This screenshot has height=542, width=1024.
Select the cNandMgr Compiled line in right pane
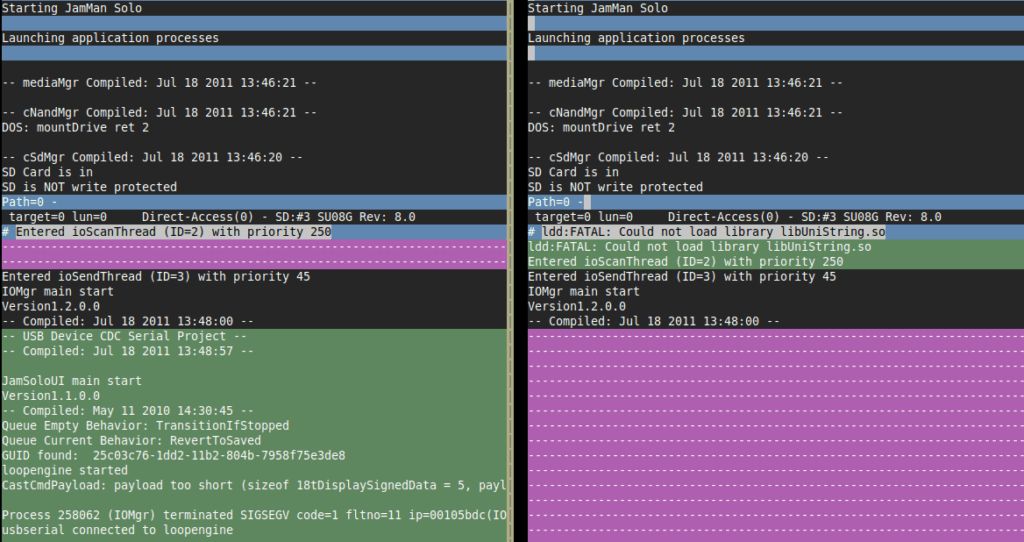tap(685, 113)
